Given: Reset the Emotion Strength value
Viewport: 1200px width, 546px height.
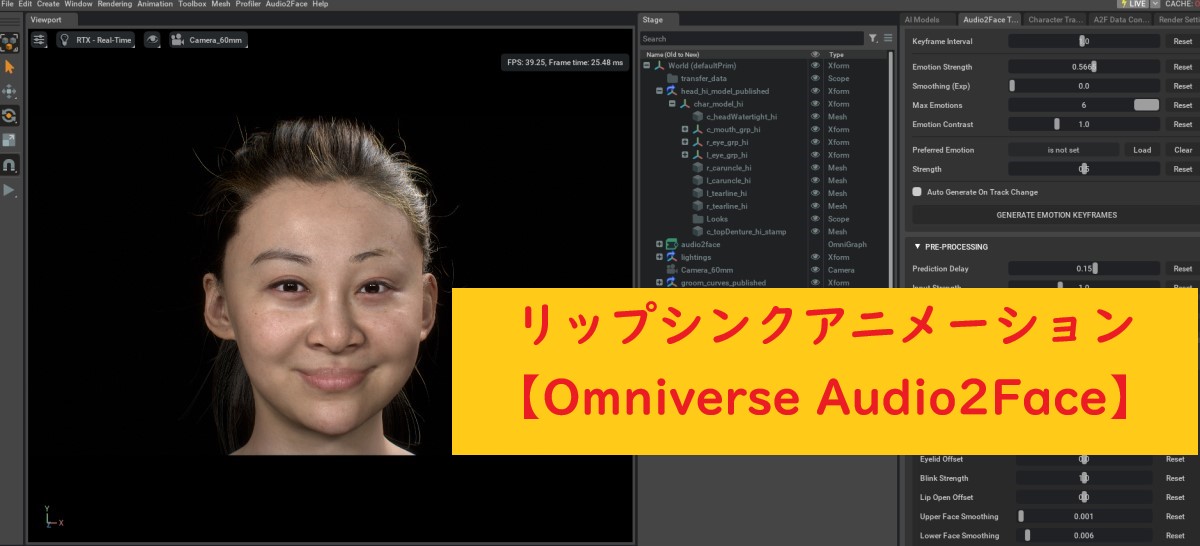Looking at the screenshot, I should point(1182,67).
